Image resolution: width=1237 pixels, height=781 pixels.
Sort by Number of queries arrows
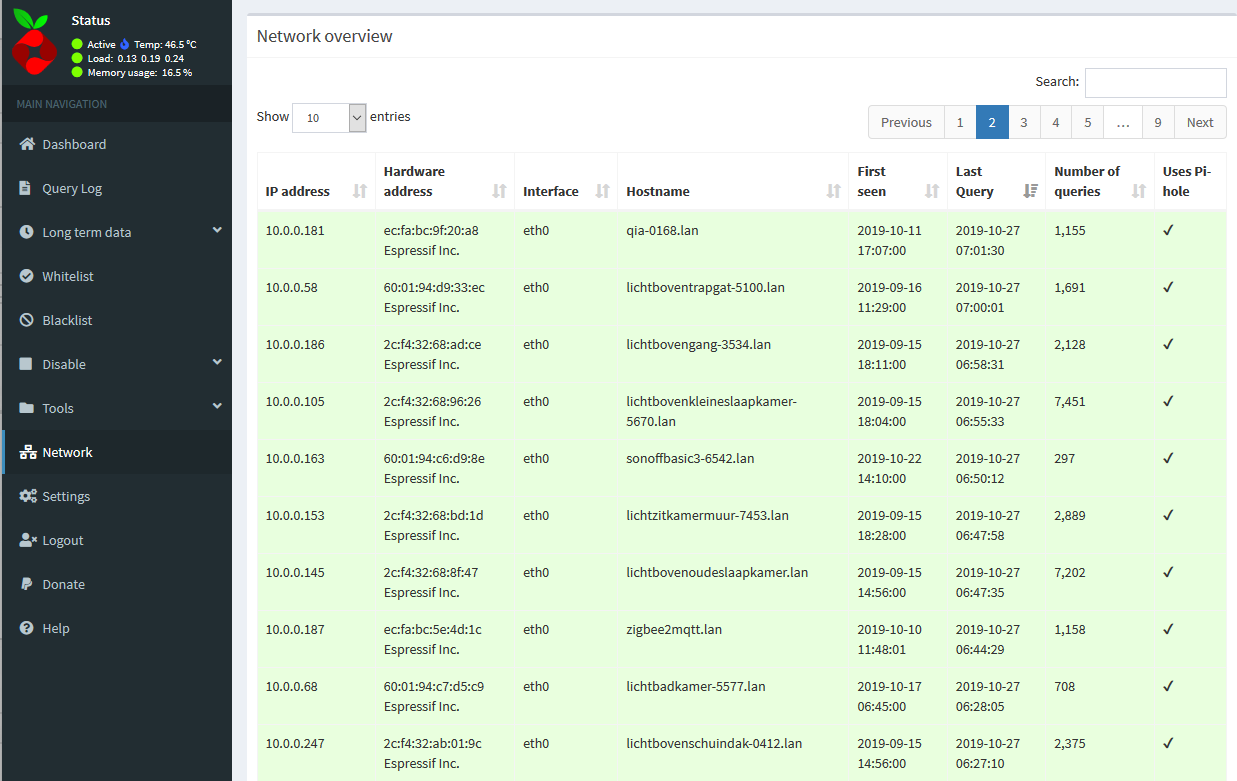pos(1138,191)
